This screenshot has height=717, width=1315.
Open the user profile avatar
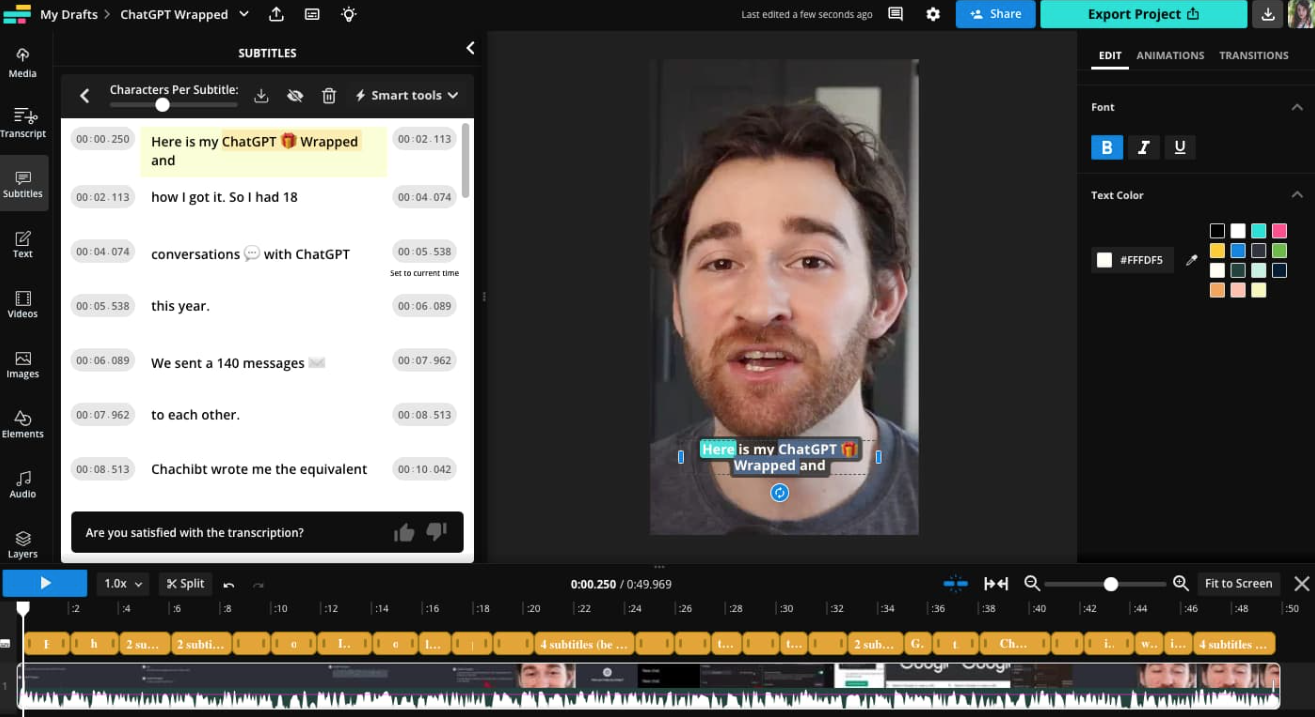tap(1301, 14)
